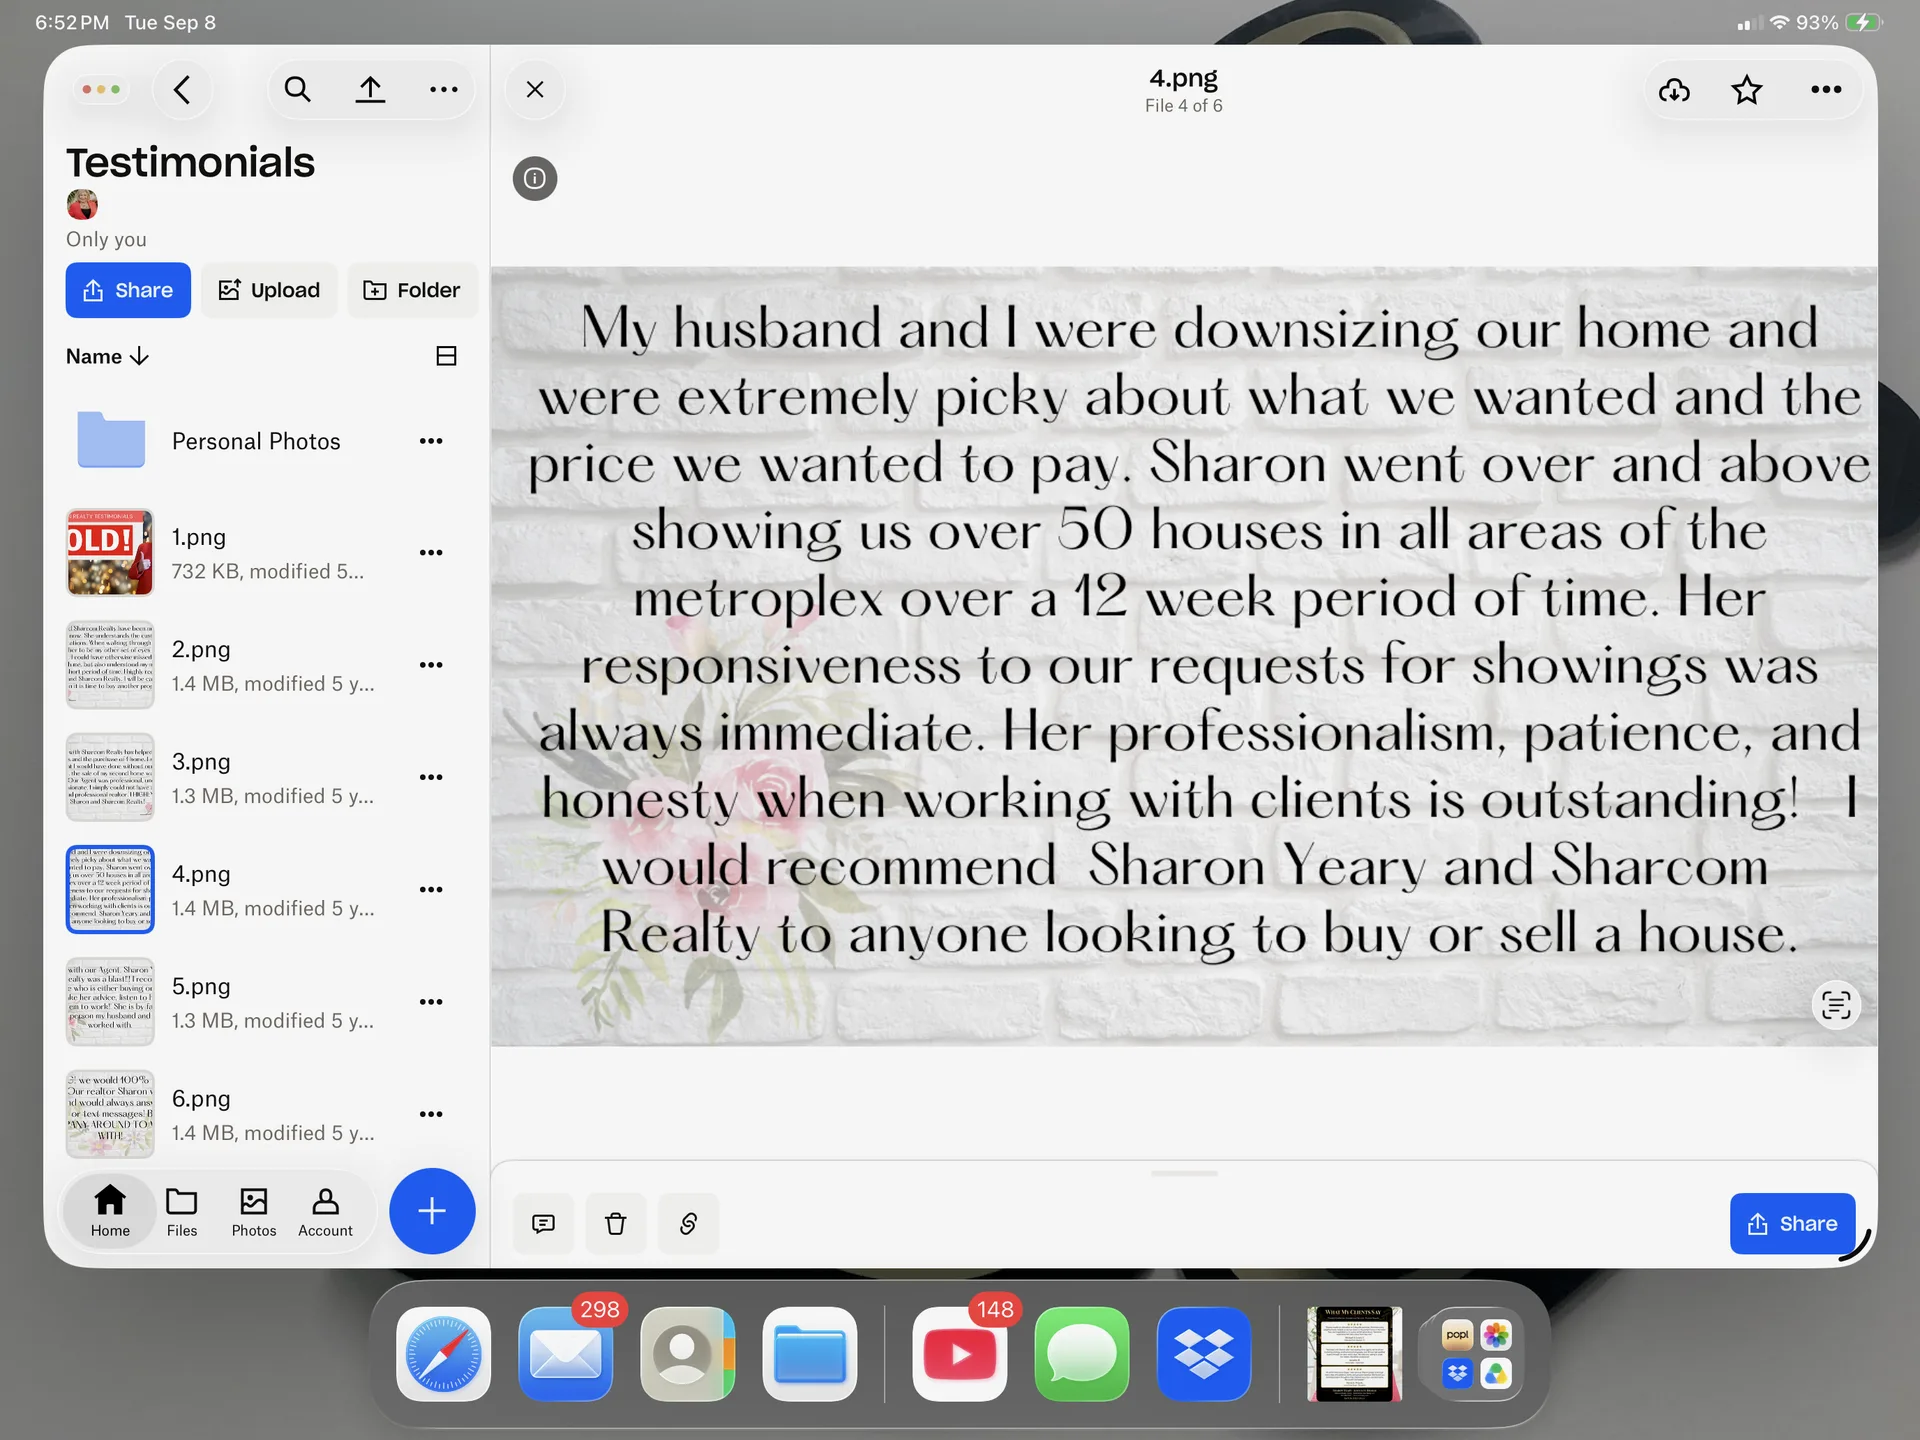Screen dimensions: 1920x1440
Task: Open YouTube from the dock
Action: (960, 1354)
